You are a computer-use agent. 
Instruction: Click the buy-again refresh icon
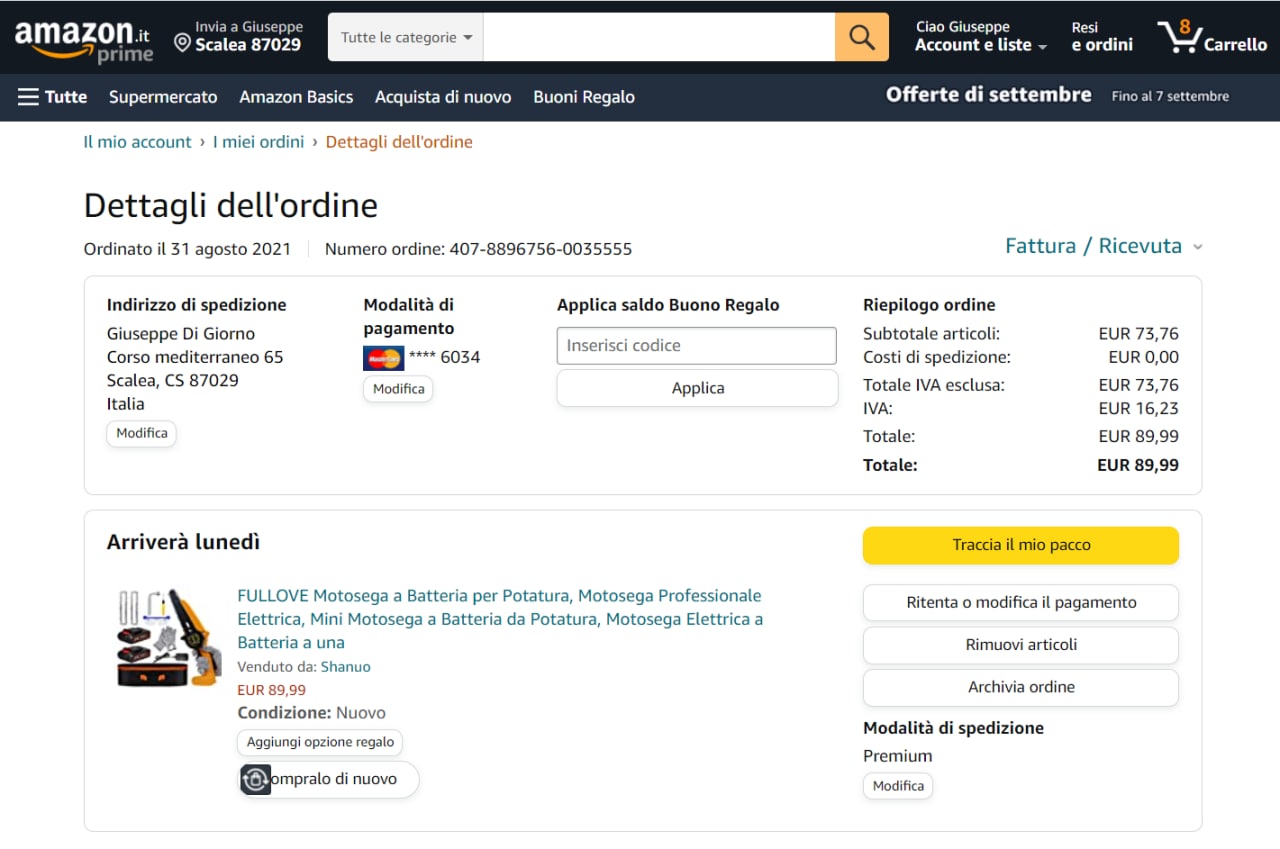(256, 779)
